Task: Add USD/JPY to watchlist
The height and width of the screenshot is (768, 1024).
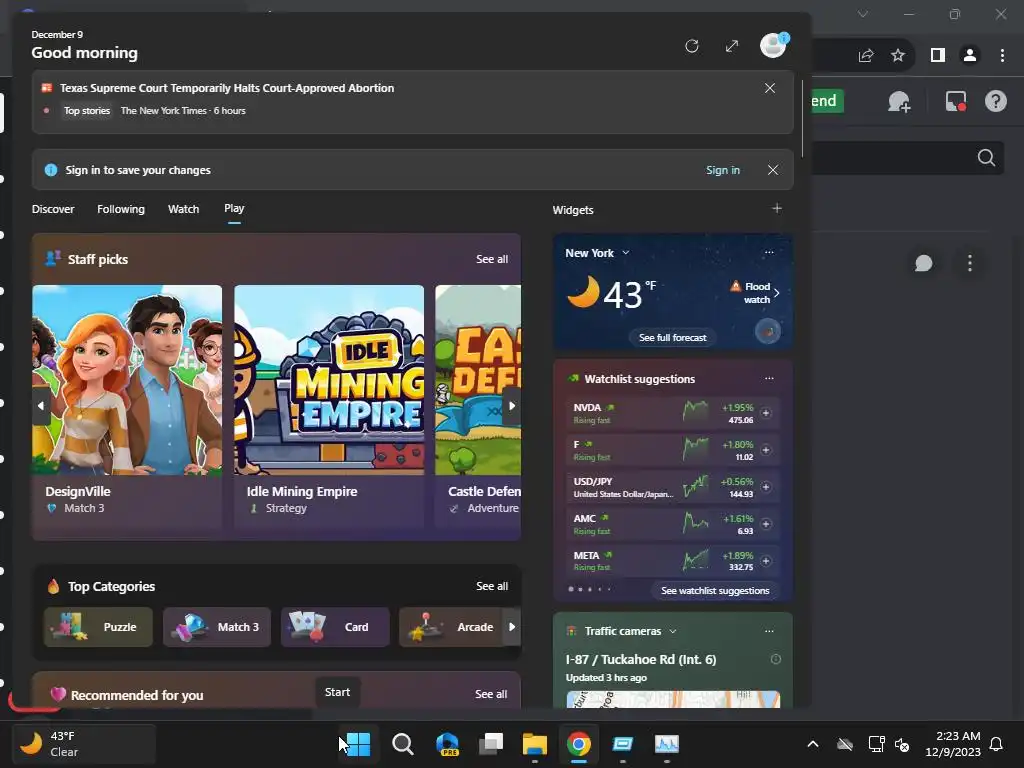Action: click(766, 487)
